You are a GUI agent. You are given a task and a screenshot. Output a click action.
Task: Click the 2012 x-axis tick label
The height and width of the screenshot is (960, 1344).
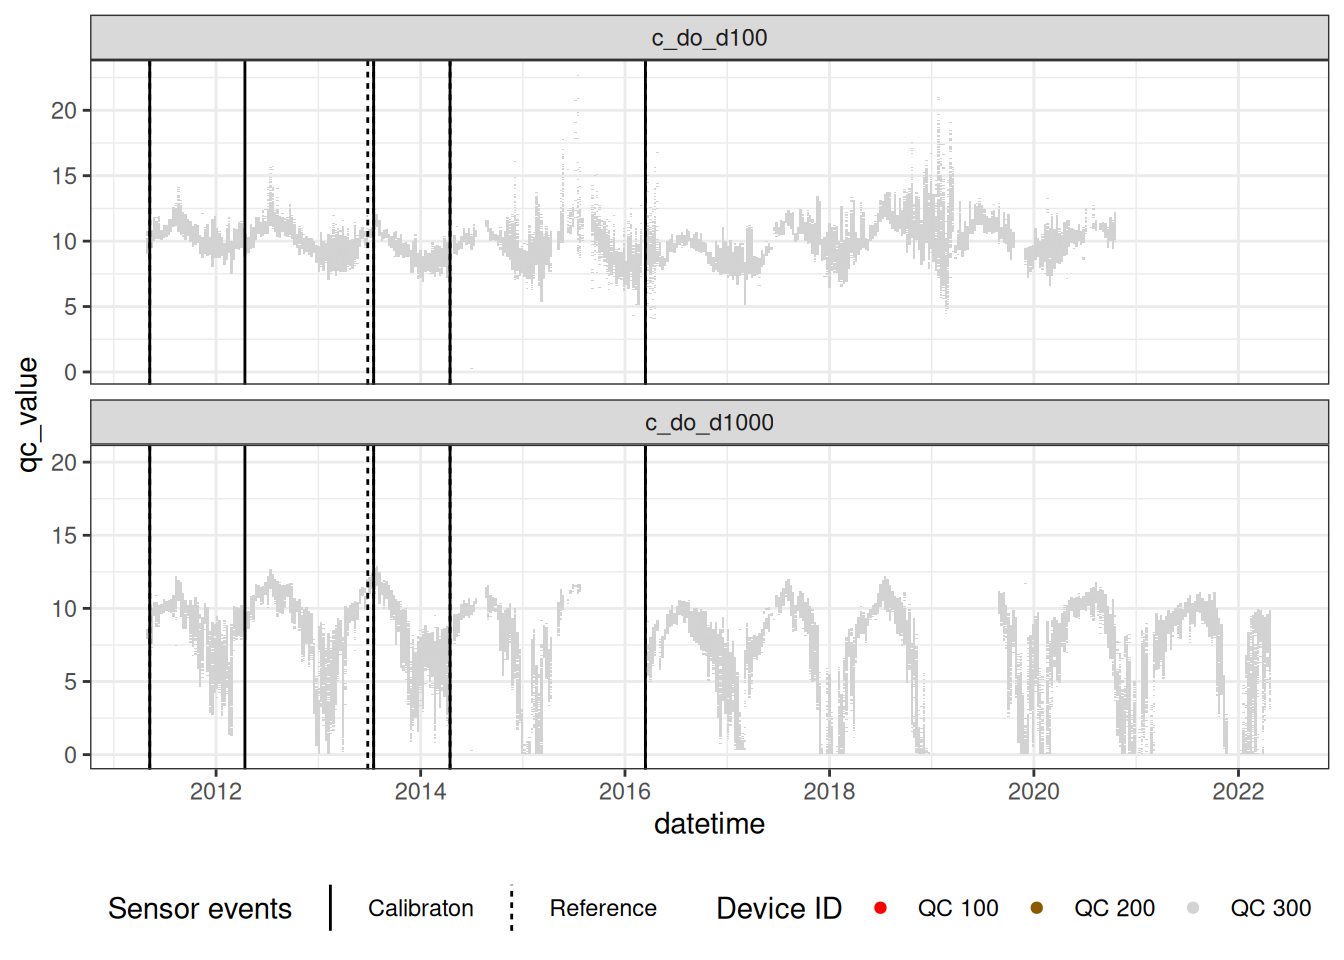[216, 792]
